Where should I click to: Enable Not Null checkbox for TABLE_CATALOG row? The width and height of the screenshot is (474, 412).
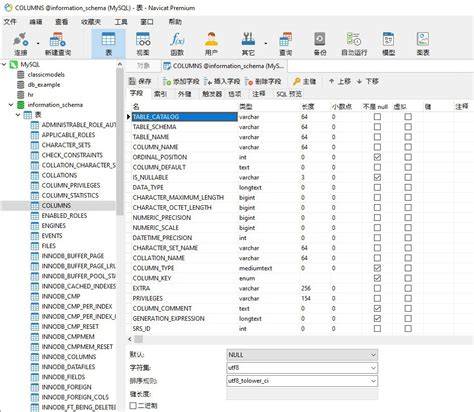(x=377, y=117)
